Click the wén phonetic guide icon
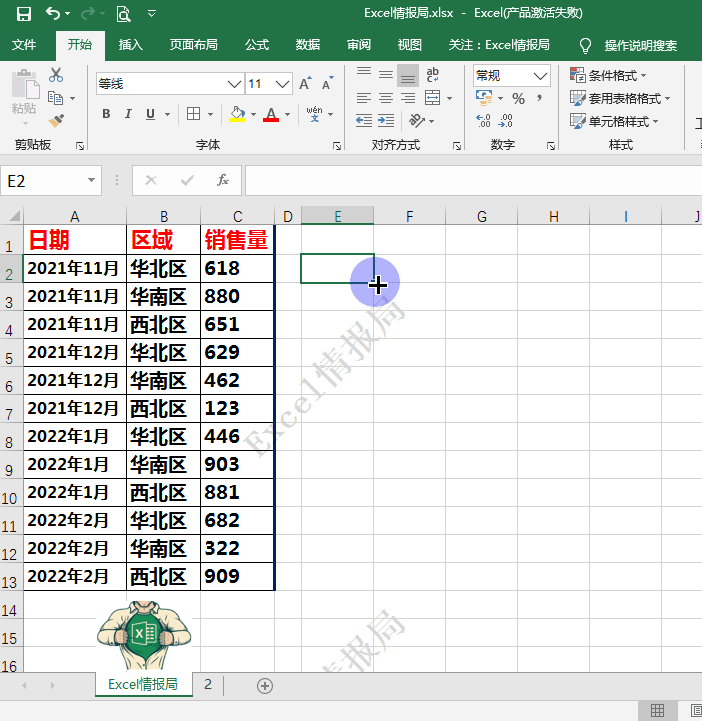 point(314,114)
